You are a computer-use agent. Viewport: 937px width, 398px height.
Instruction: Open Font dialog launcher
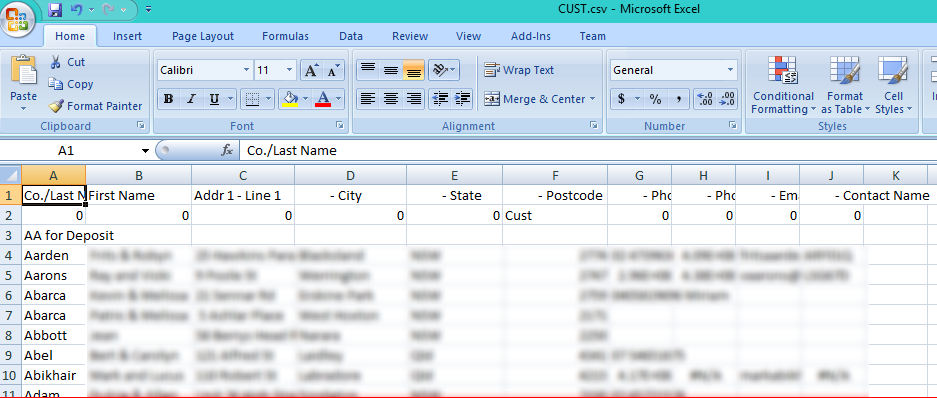(x=339, y=125)
